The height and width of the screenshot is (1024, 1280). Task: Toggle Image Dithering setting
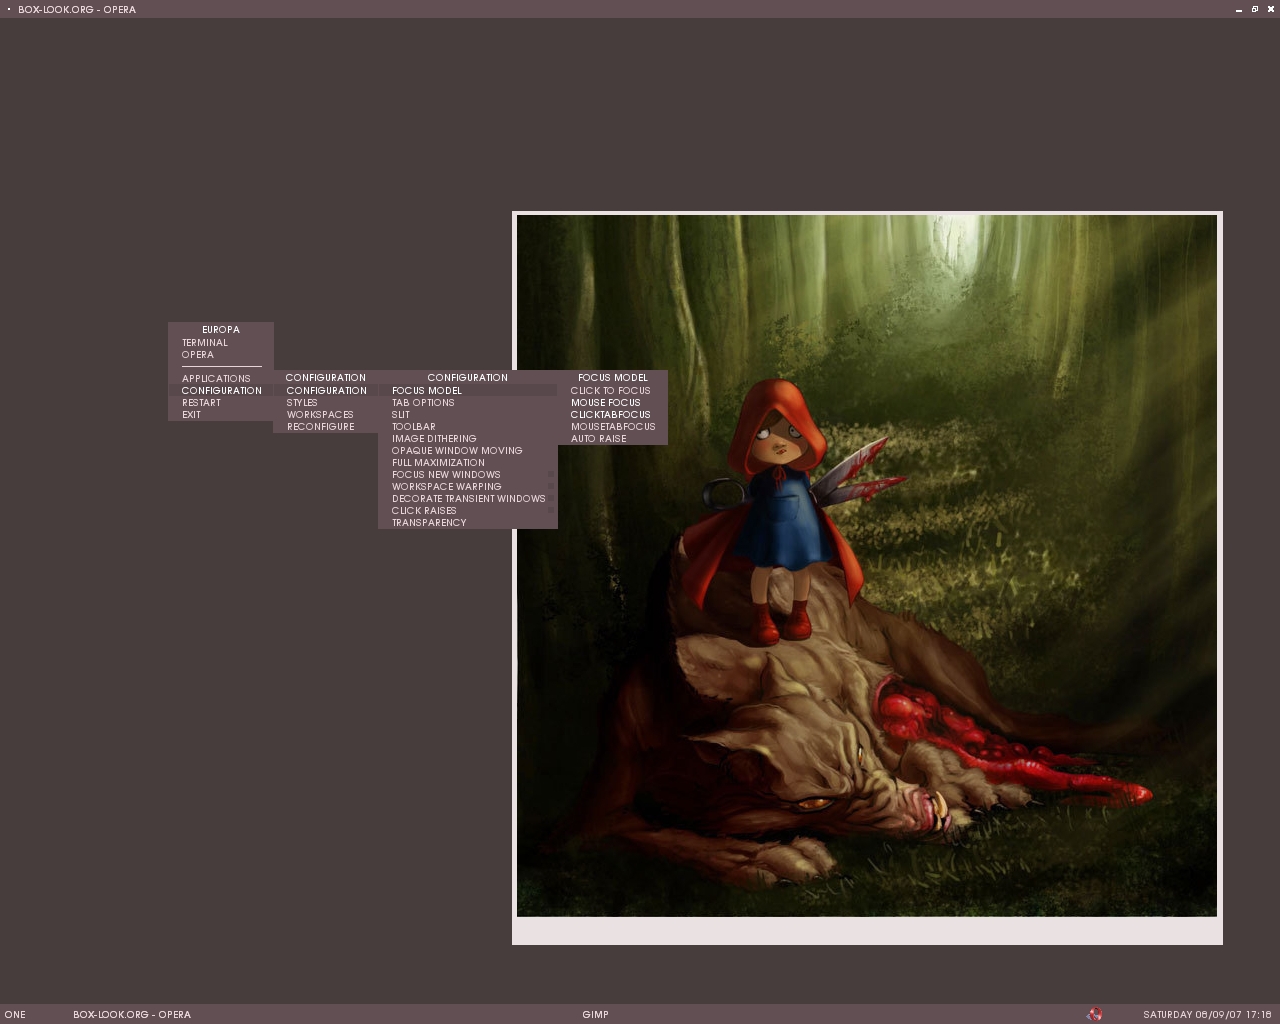[x=468, y=438]
